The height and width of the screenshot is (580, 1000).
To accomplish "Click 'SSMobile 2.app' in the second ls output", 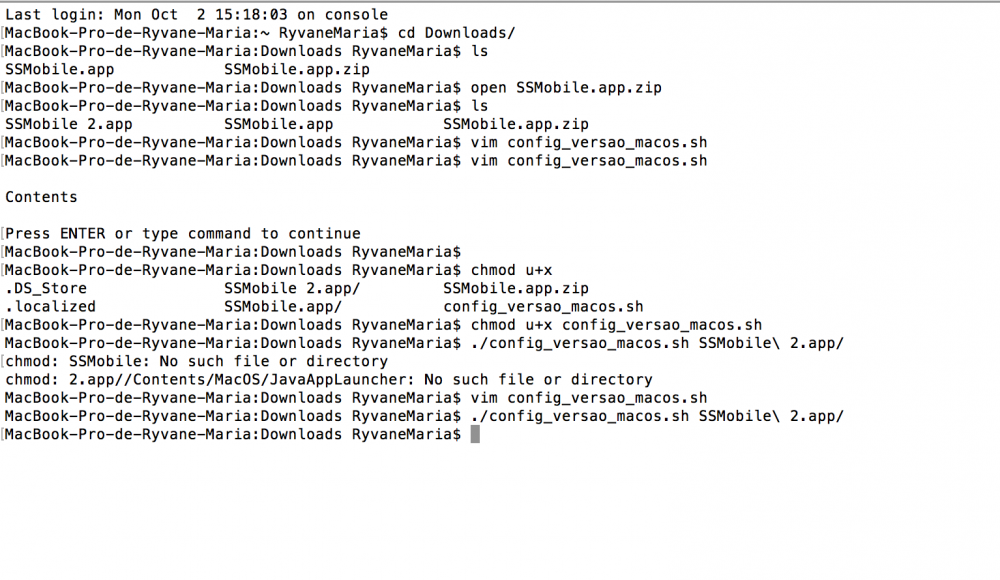I will point(69,124).
